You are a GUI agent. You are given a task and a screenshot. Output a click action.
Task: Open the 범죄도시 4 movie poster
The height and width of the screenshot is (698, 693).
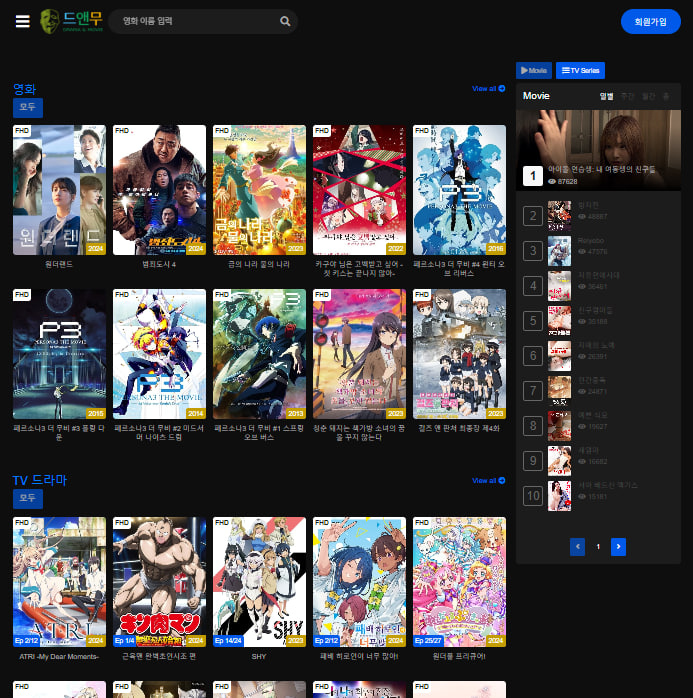[x=159, y=190]
